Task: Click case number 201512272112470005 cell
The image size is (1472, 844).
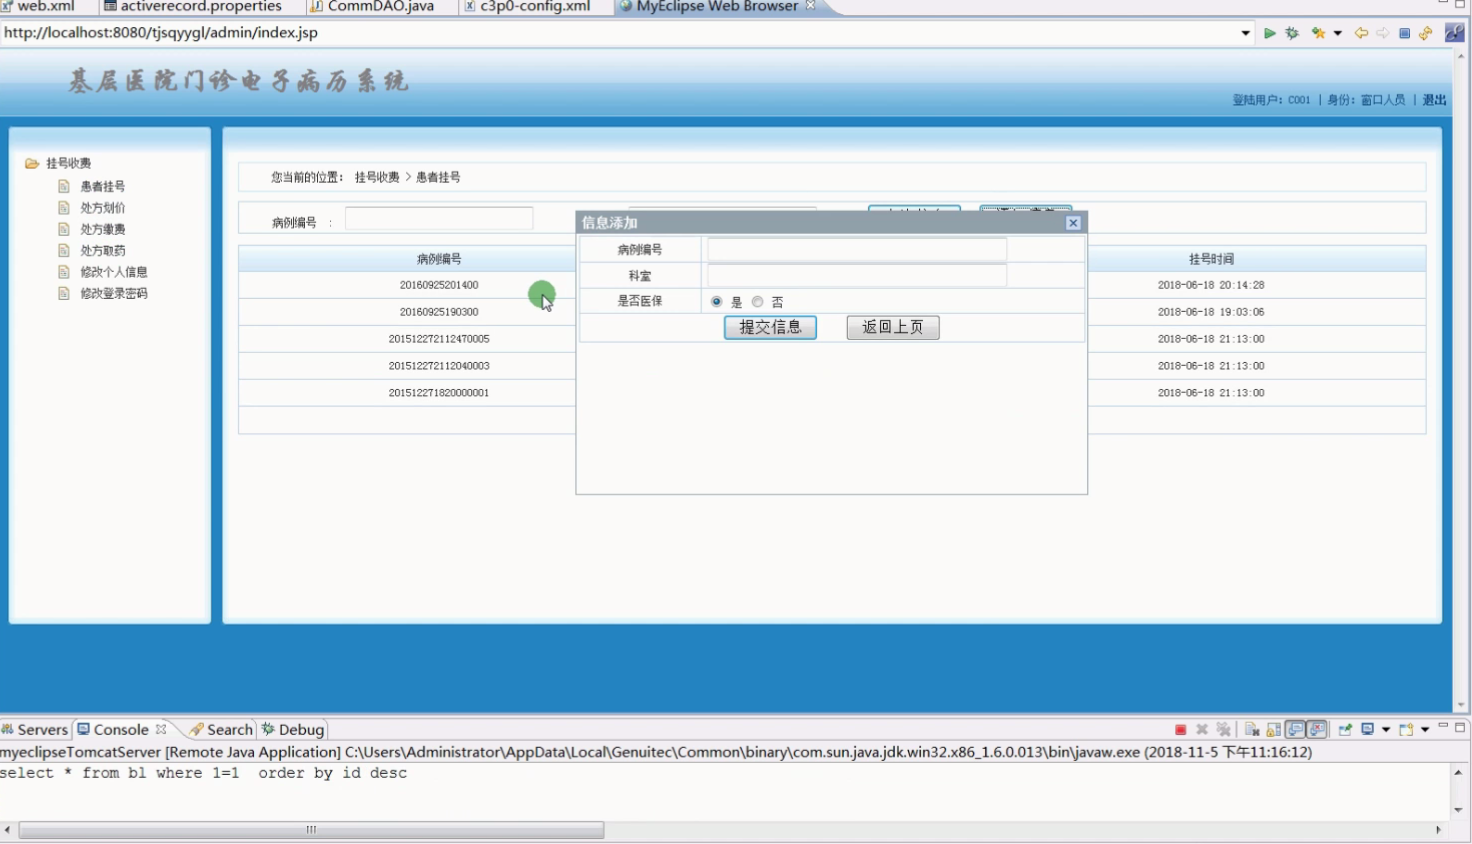Action: pos(439,339)
